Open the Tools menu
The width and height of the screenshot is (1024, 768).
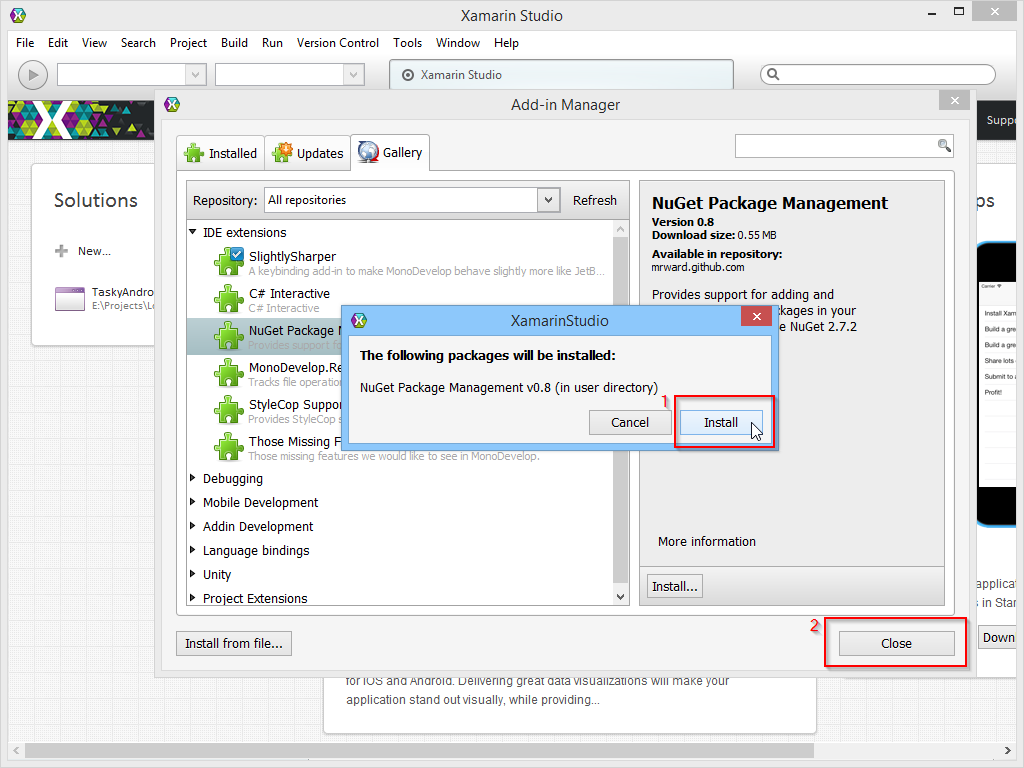click(x=407, y=43)
